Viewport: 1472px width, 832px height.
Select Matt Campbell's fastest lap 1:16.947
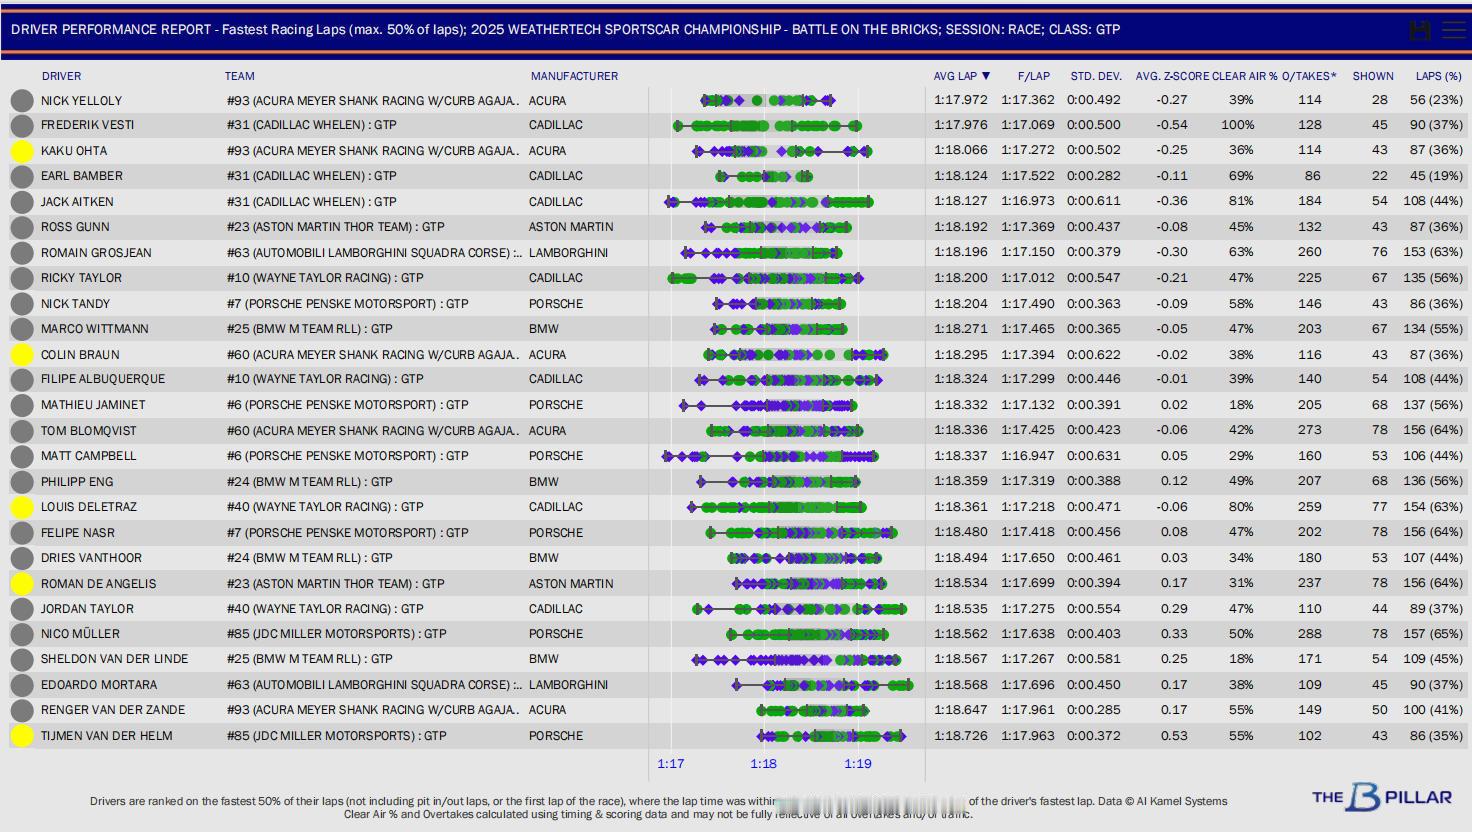coord(1028,456)
